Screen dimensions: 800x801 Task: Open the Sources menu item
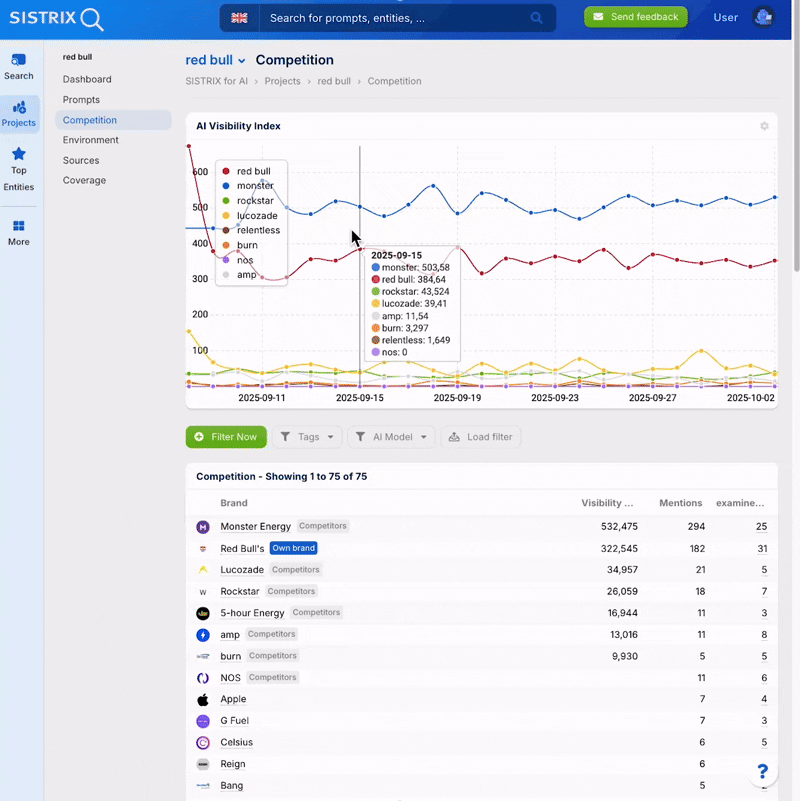tap(81, 160)
